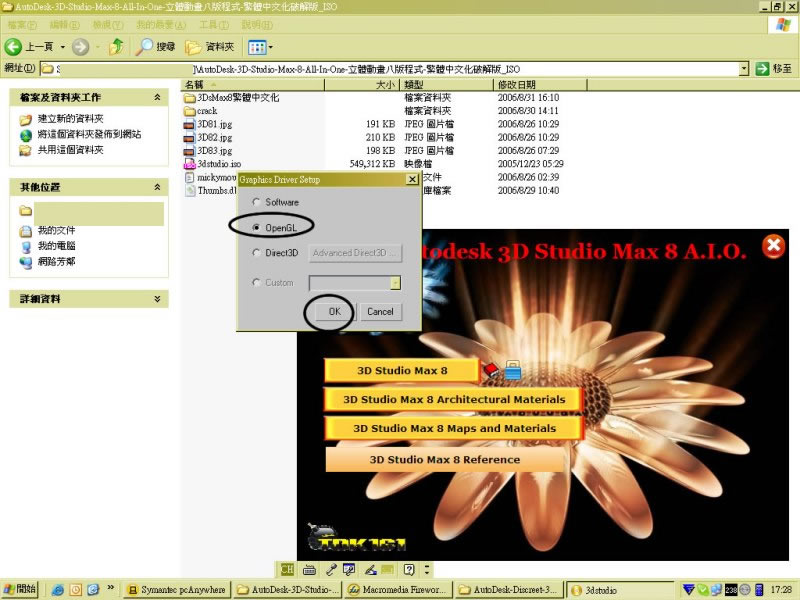Sort files by 類型 column header

click(x=447, y=85)
